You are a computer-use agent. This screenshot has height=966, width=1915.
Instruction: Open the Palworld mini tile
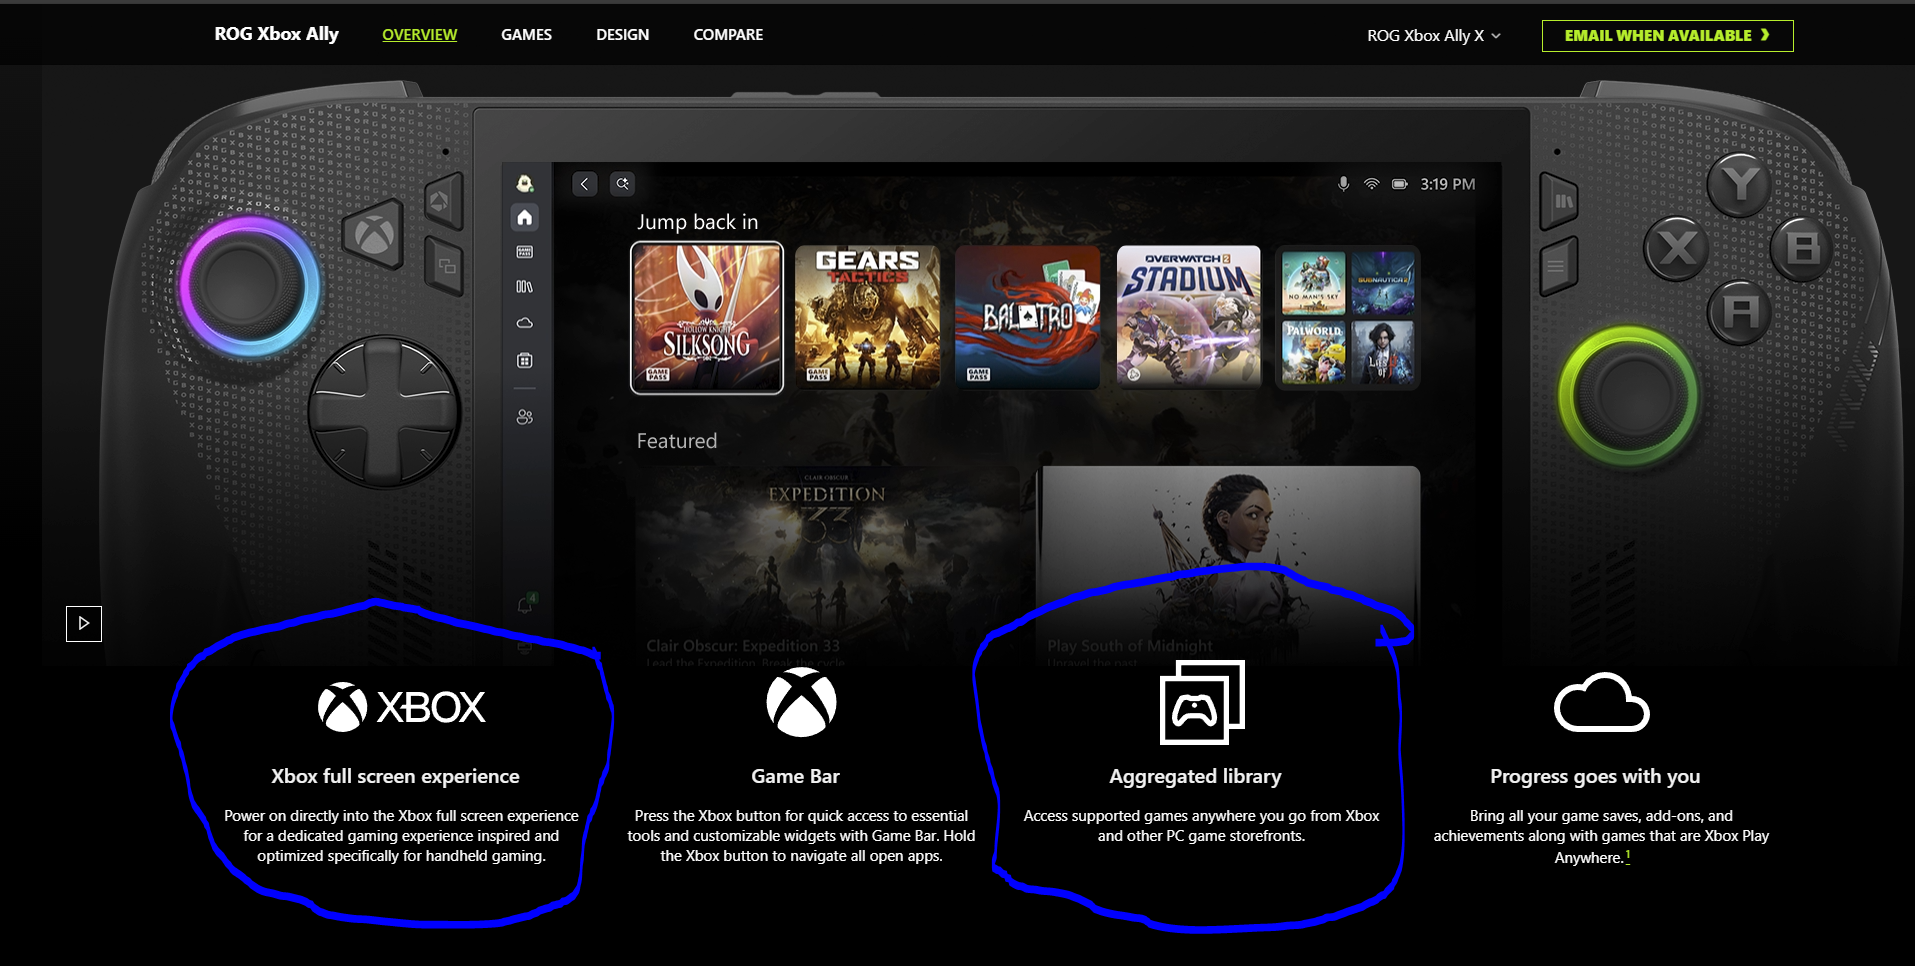pyautogui.click(x=1314, y=352)
